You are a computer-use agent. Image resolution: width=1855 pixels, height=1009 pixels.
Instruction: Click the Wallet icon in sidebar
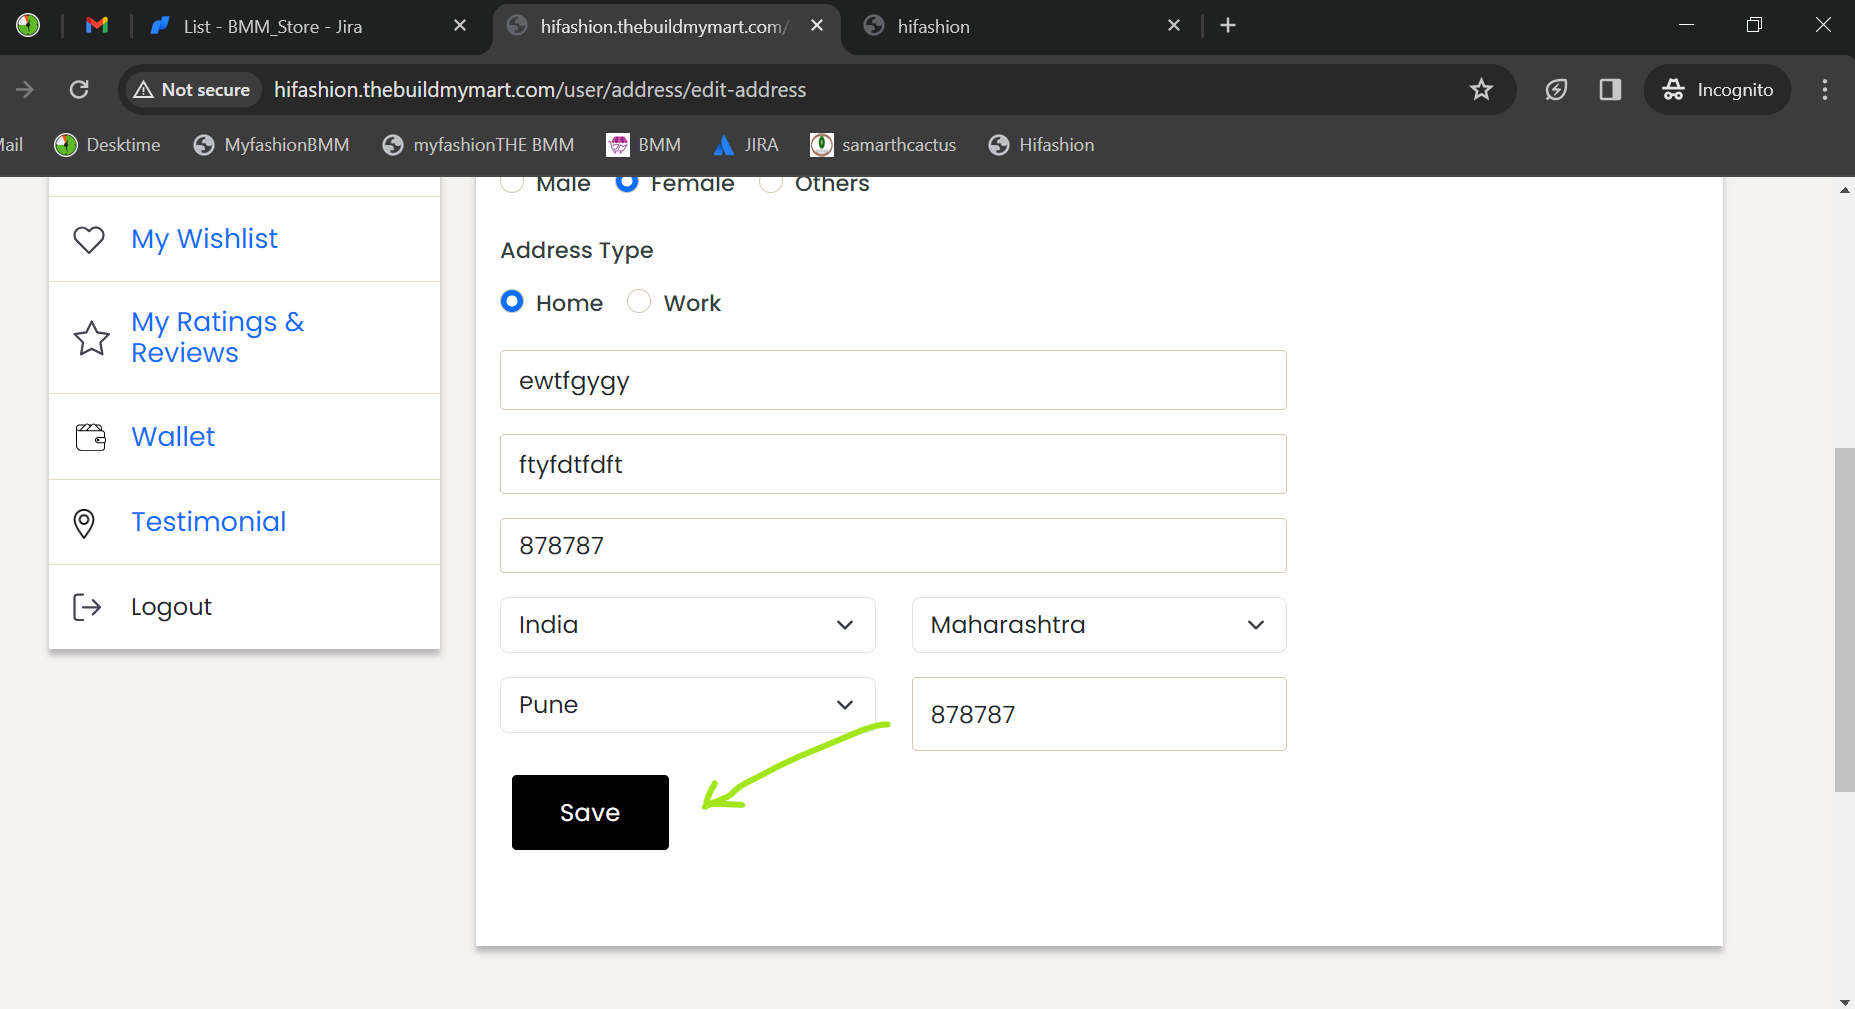(x=91, y=437)
